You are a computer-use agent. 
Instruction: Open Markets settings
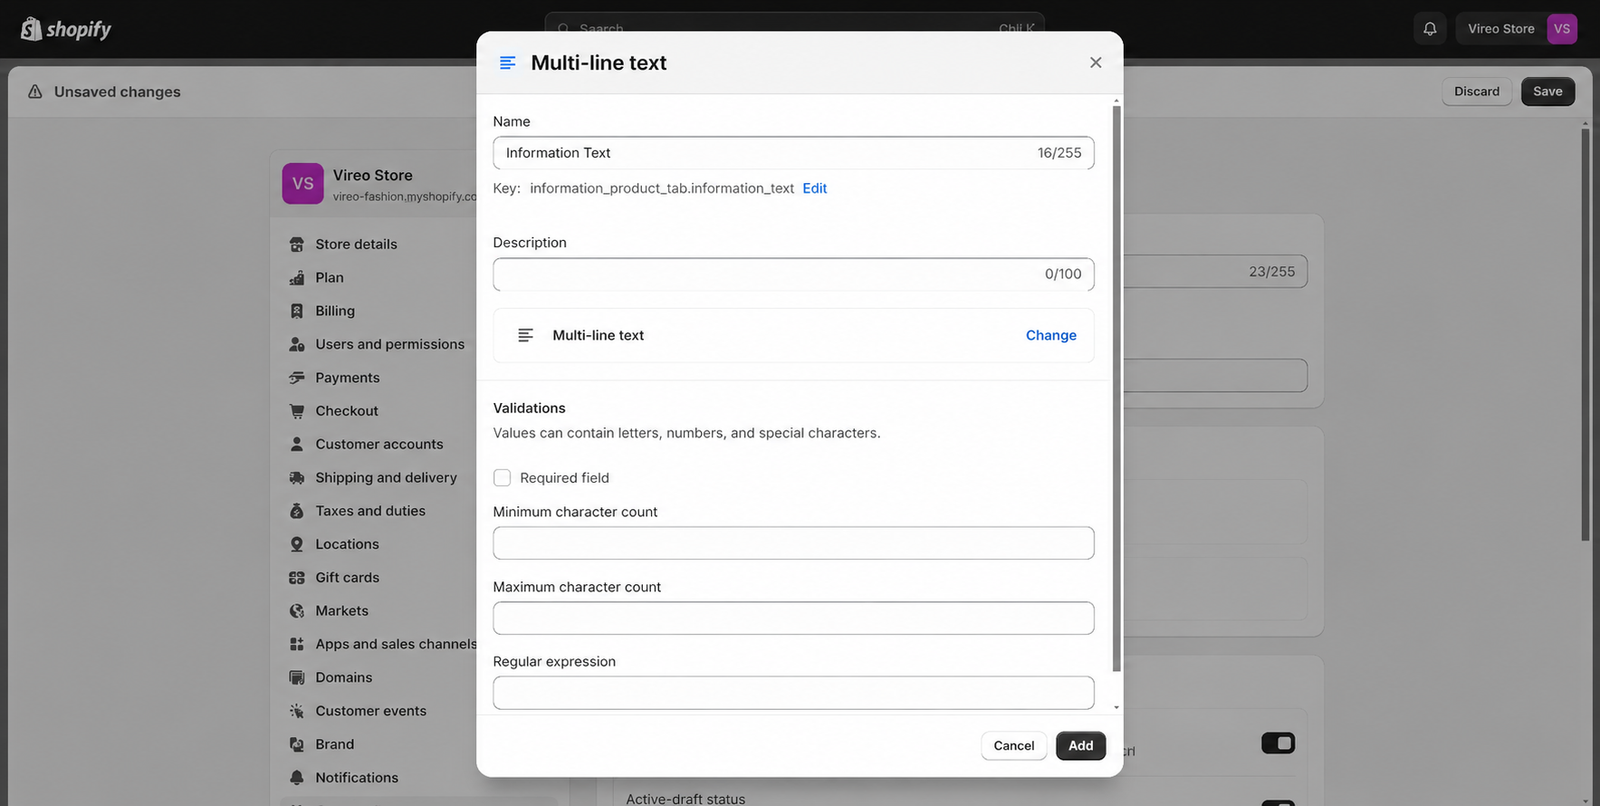click(x=342, y=611)
